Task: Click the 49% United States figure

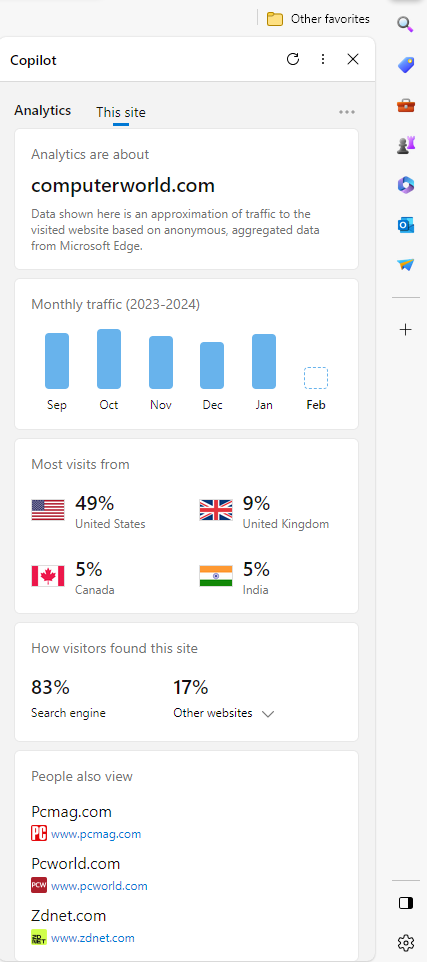Action: tap(94, 503)
